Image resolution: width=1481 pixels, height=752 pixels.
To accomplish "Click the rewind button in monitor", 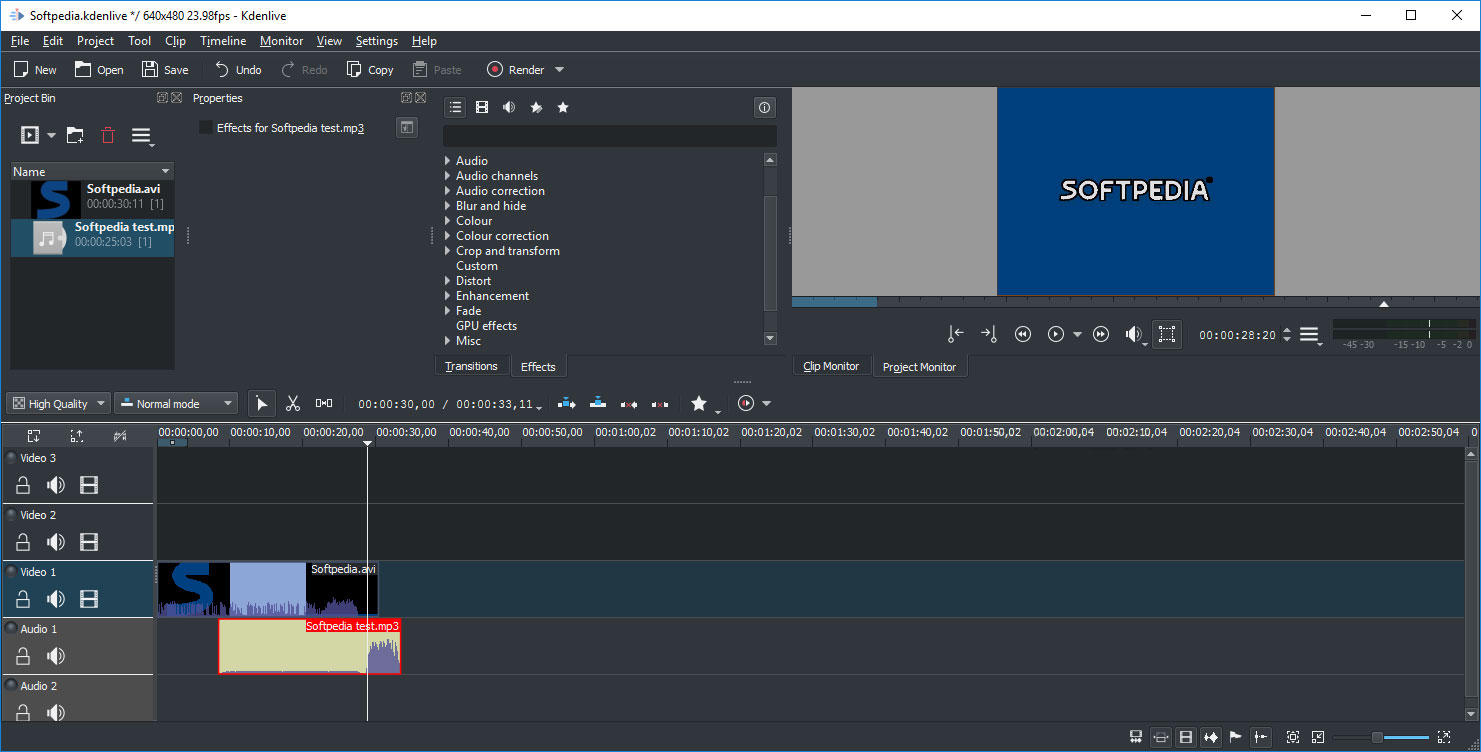I will click(x=1022, y=334).
